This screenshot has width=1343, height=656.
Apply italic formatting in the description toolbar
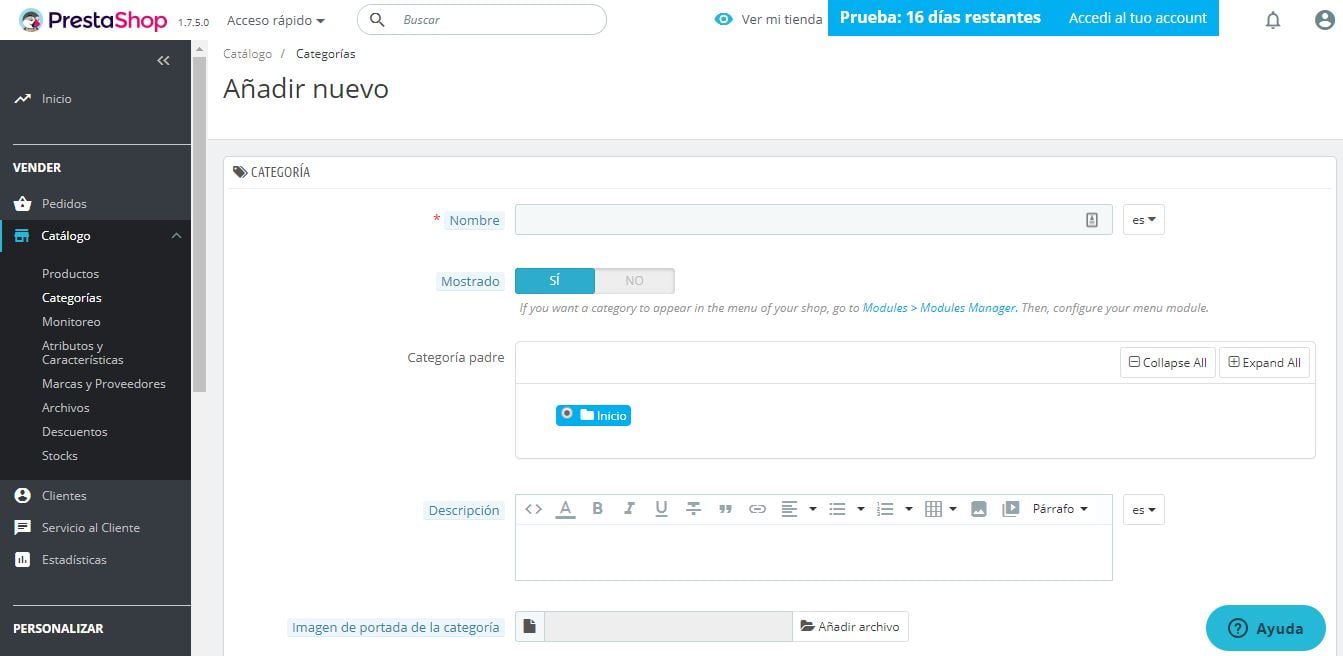629,509
